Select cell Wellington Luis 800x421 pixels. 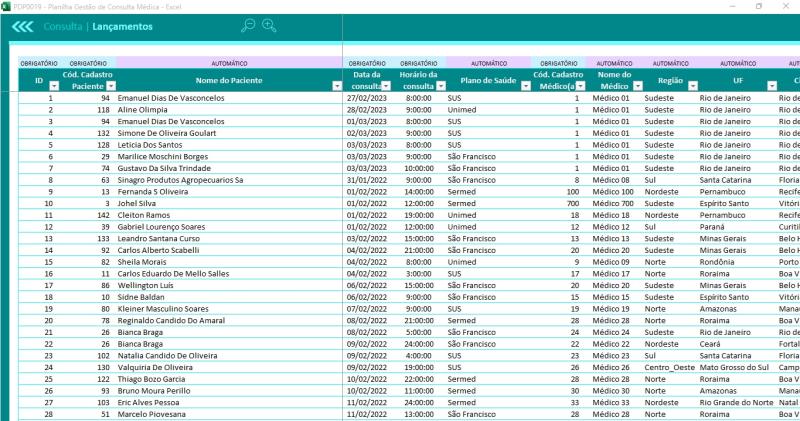(229, 286)
